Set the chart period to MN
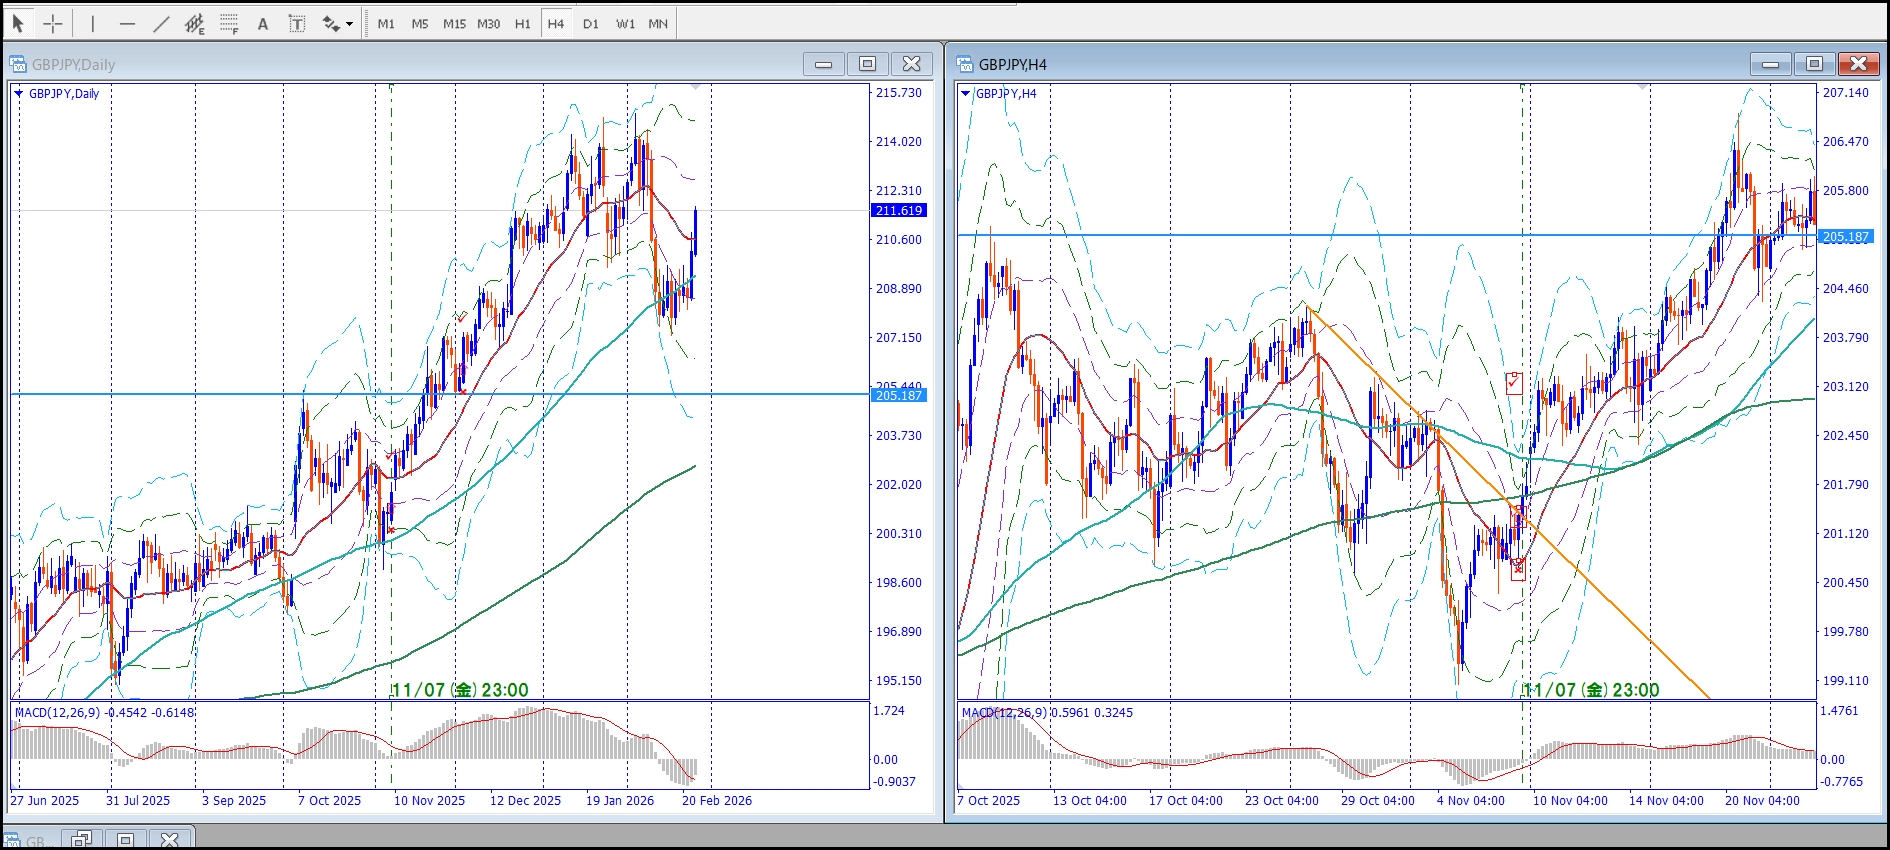Image resolution: width=1890 pixels, height=850 pixels. [658, 23]
